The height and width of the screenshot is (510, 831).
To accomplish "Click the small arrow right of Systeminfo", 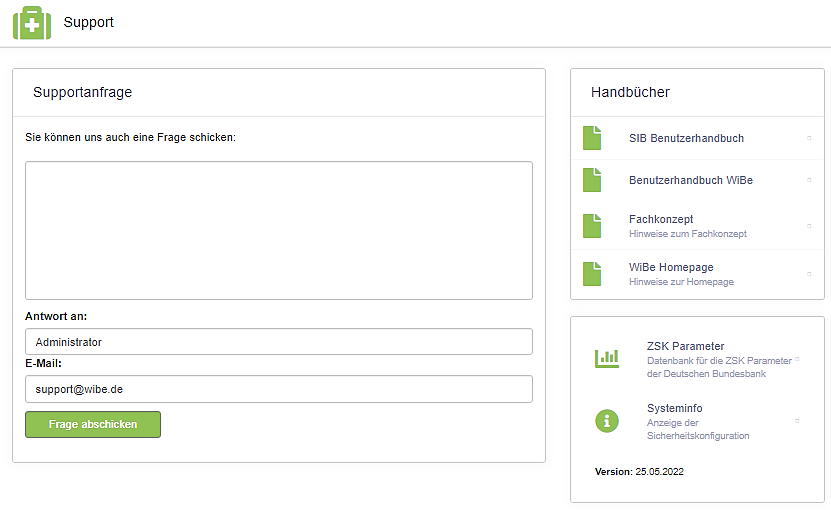I will coord(797,421).
